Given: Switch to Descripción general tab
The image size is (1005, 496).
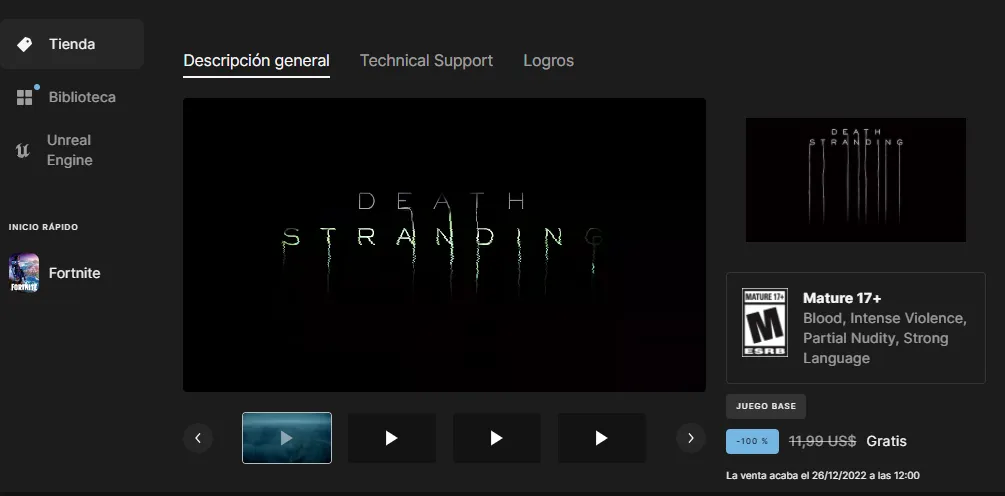Looking at the screenshot, I should (256, 61).
